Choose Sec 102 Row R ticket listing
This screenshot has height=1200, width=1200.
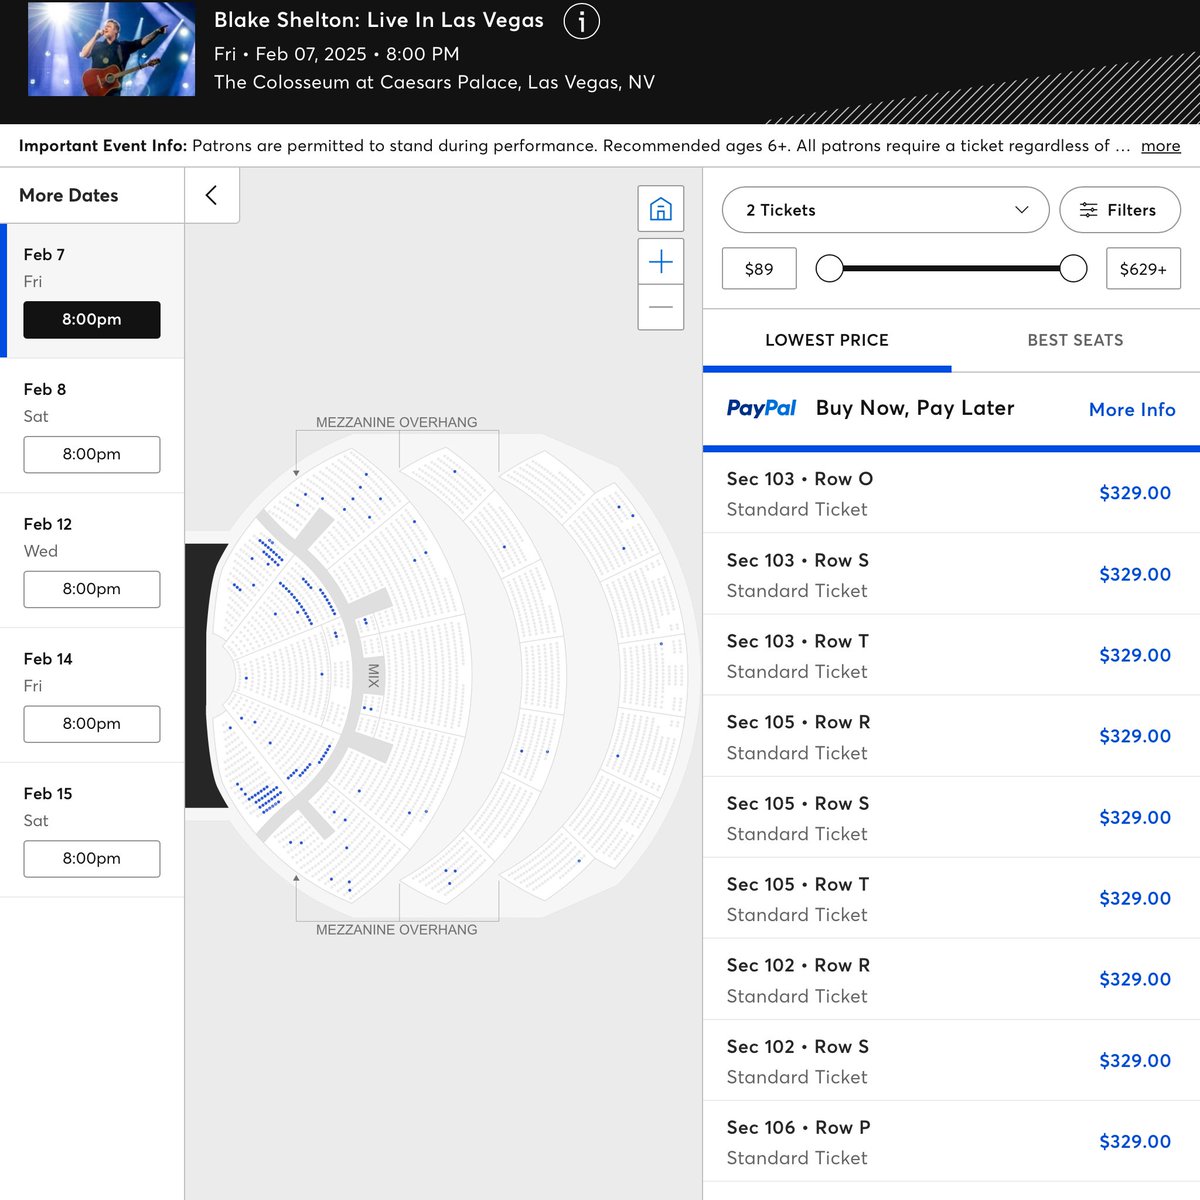951,979
